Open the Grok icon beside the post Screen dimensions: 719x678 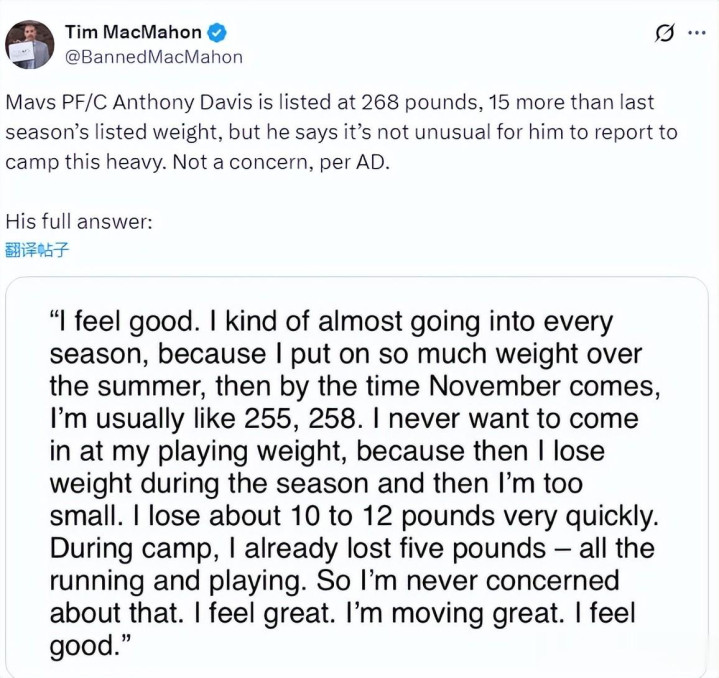pyautogui.click(x=663, y=33)
